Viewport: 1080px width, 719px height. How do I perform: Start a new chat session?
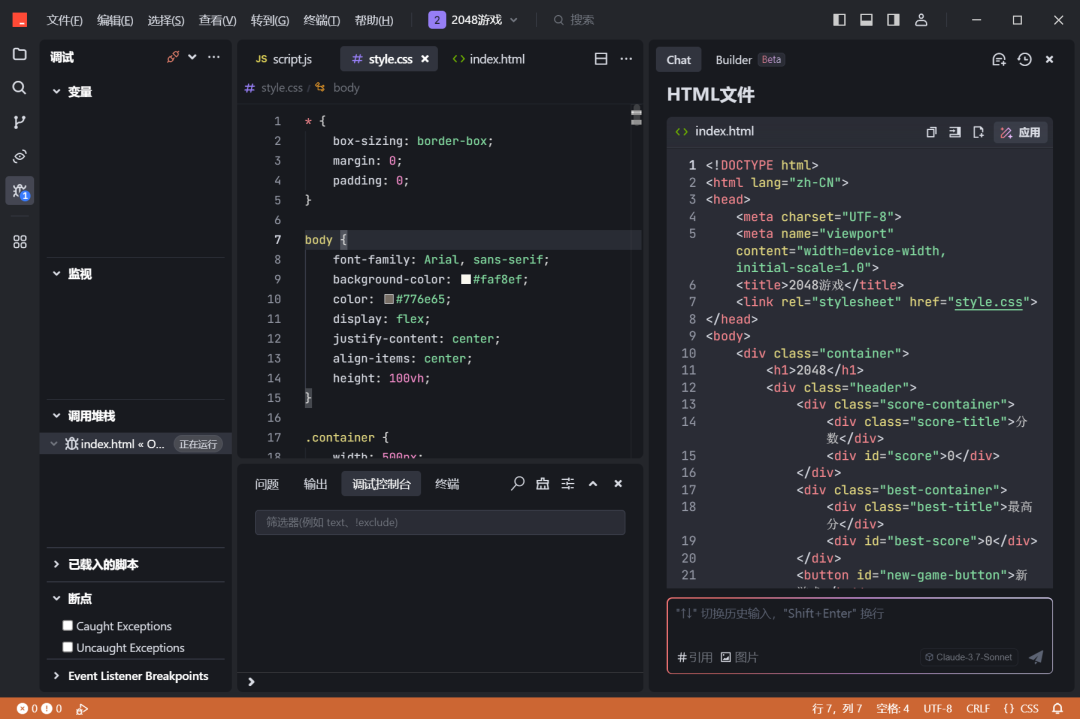999,60
